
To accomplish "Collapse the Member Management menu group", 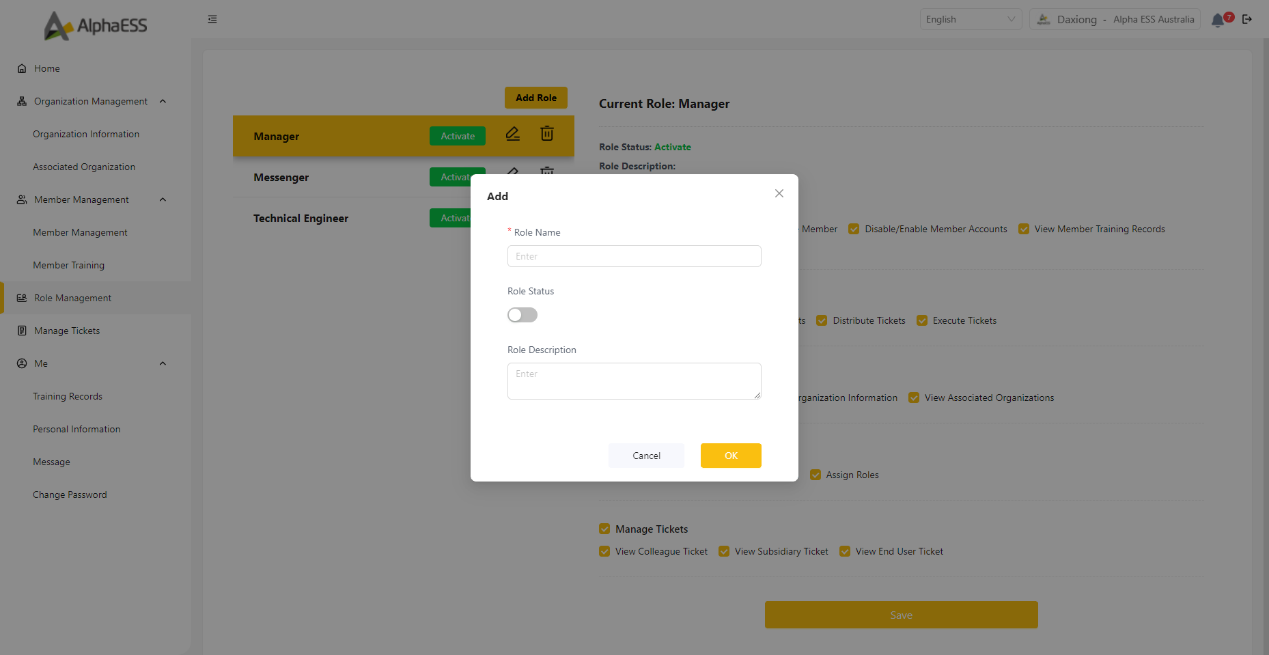I will 163,200.
